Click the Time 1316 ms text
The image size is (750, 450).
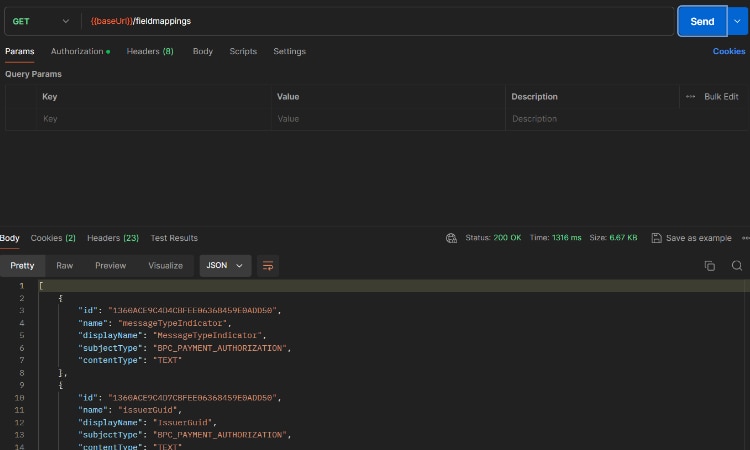click(x=555, y=238)
